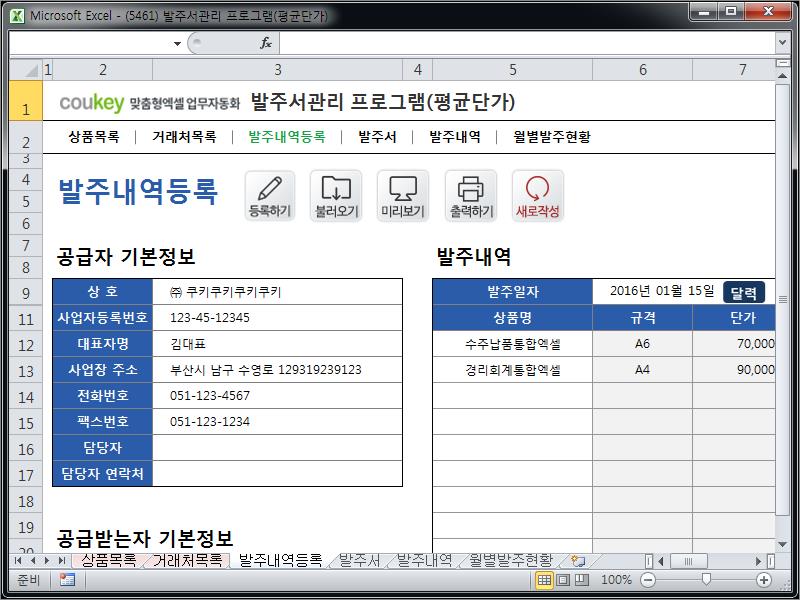Click the 새로작성 refresh icon button
Image resolution: width=800 pixels, height=600 pixels.
(x=538, y=196)
